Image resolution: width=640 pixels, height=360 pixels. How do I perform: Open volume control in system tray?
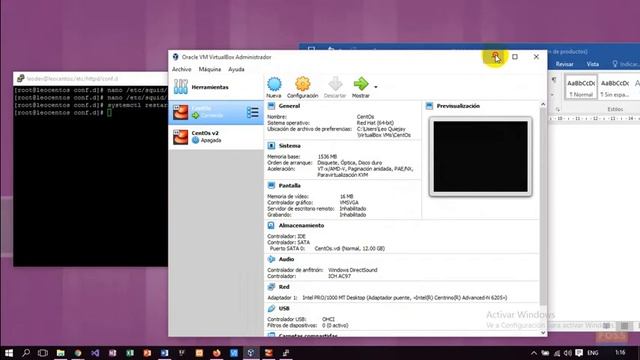(568, 353)
